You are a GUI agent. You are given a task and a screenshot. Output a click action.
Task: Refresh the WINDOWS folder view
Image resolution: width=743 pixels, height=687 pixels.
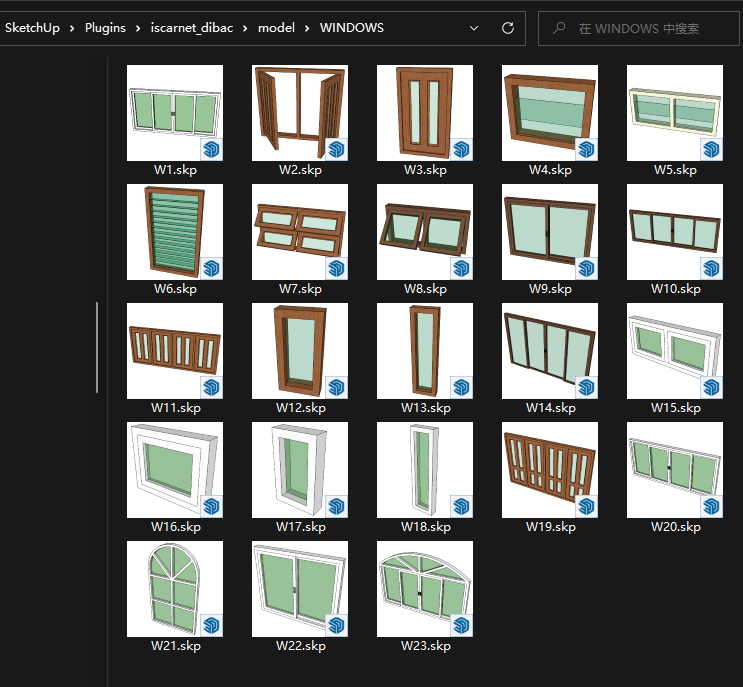(x=508, y=28)
